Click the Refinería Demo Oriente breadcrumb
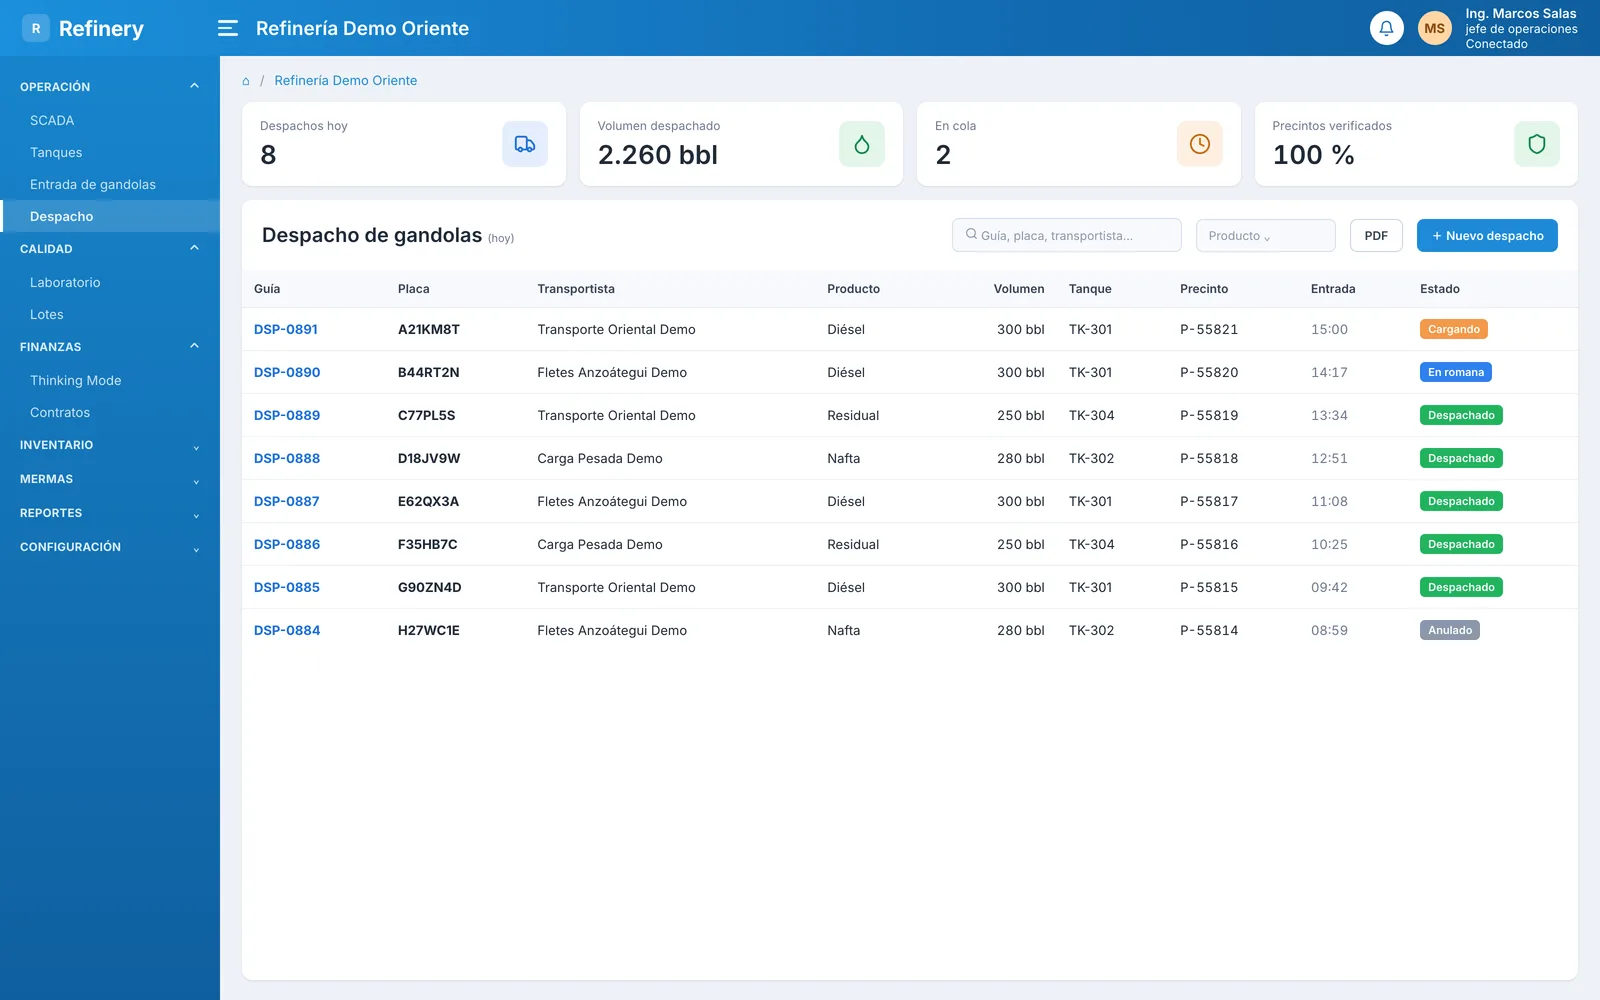The image size is (1600, 1000). 346,81
